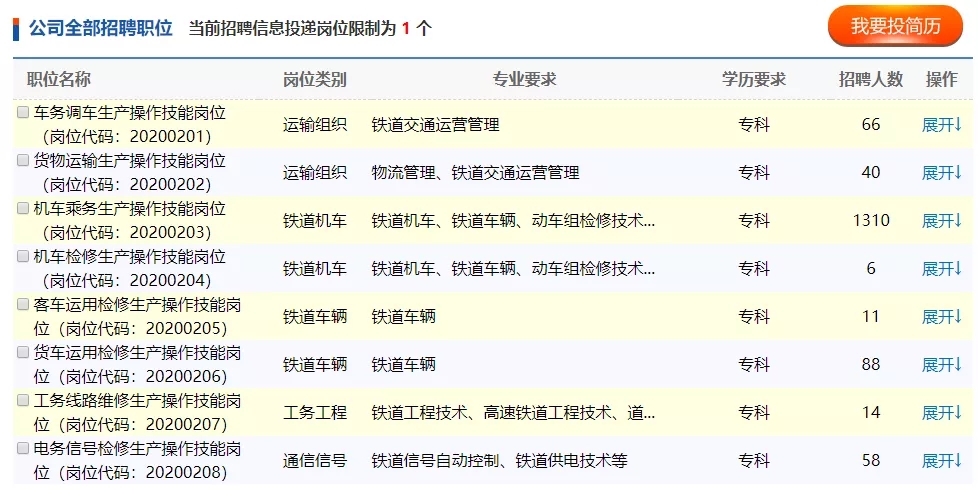Select the 货车运用检修 position checkbox
The height and width of the screenshot is (493, 978).
(23, 353)
